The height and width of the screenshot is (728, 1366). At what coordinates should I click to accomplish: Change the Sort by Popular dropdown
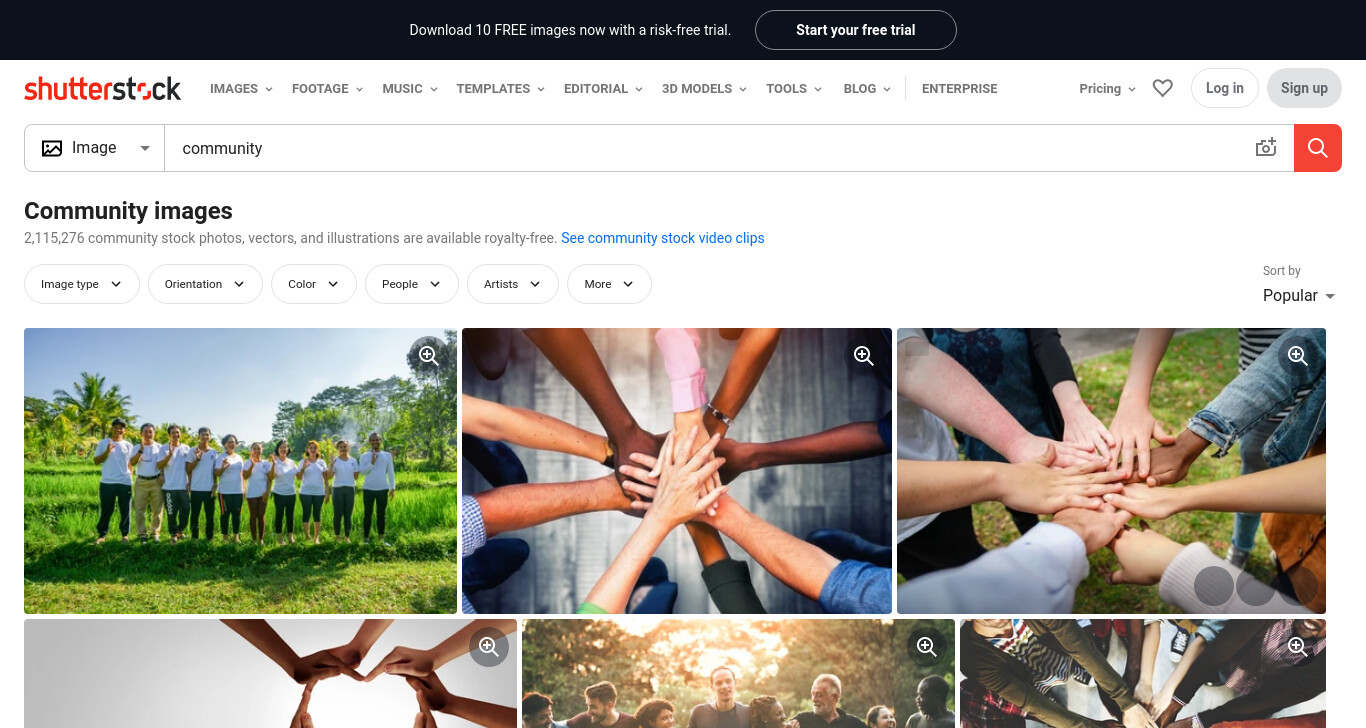(x=1299, y=296)
